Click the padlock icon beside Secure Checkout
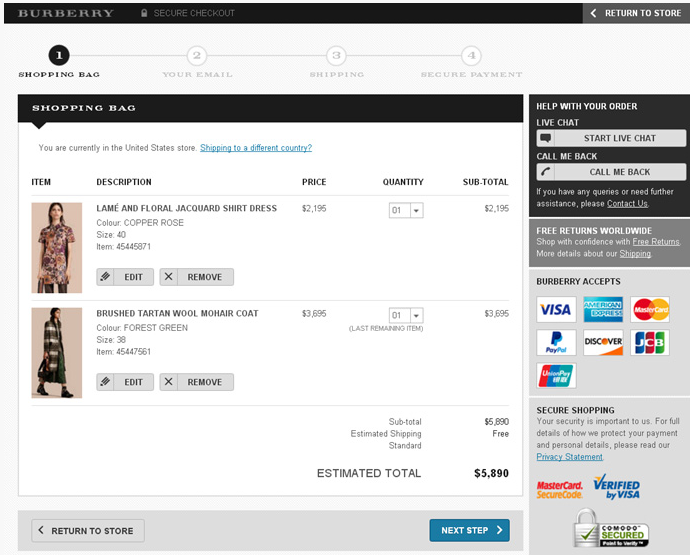This screenshot has height=555, width=690. coord(144,13)
